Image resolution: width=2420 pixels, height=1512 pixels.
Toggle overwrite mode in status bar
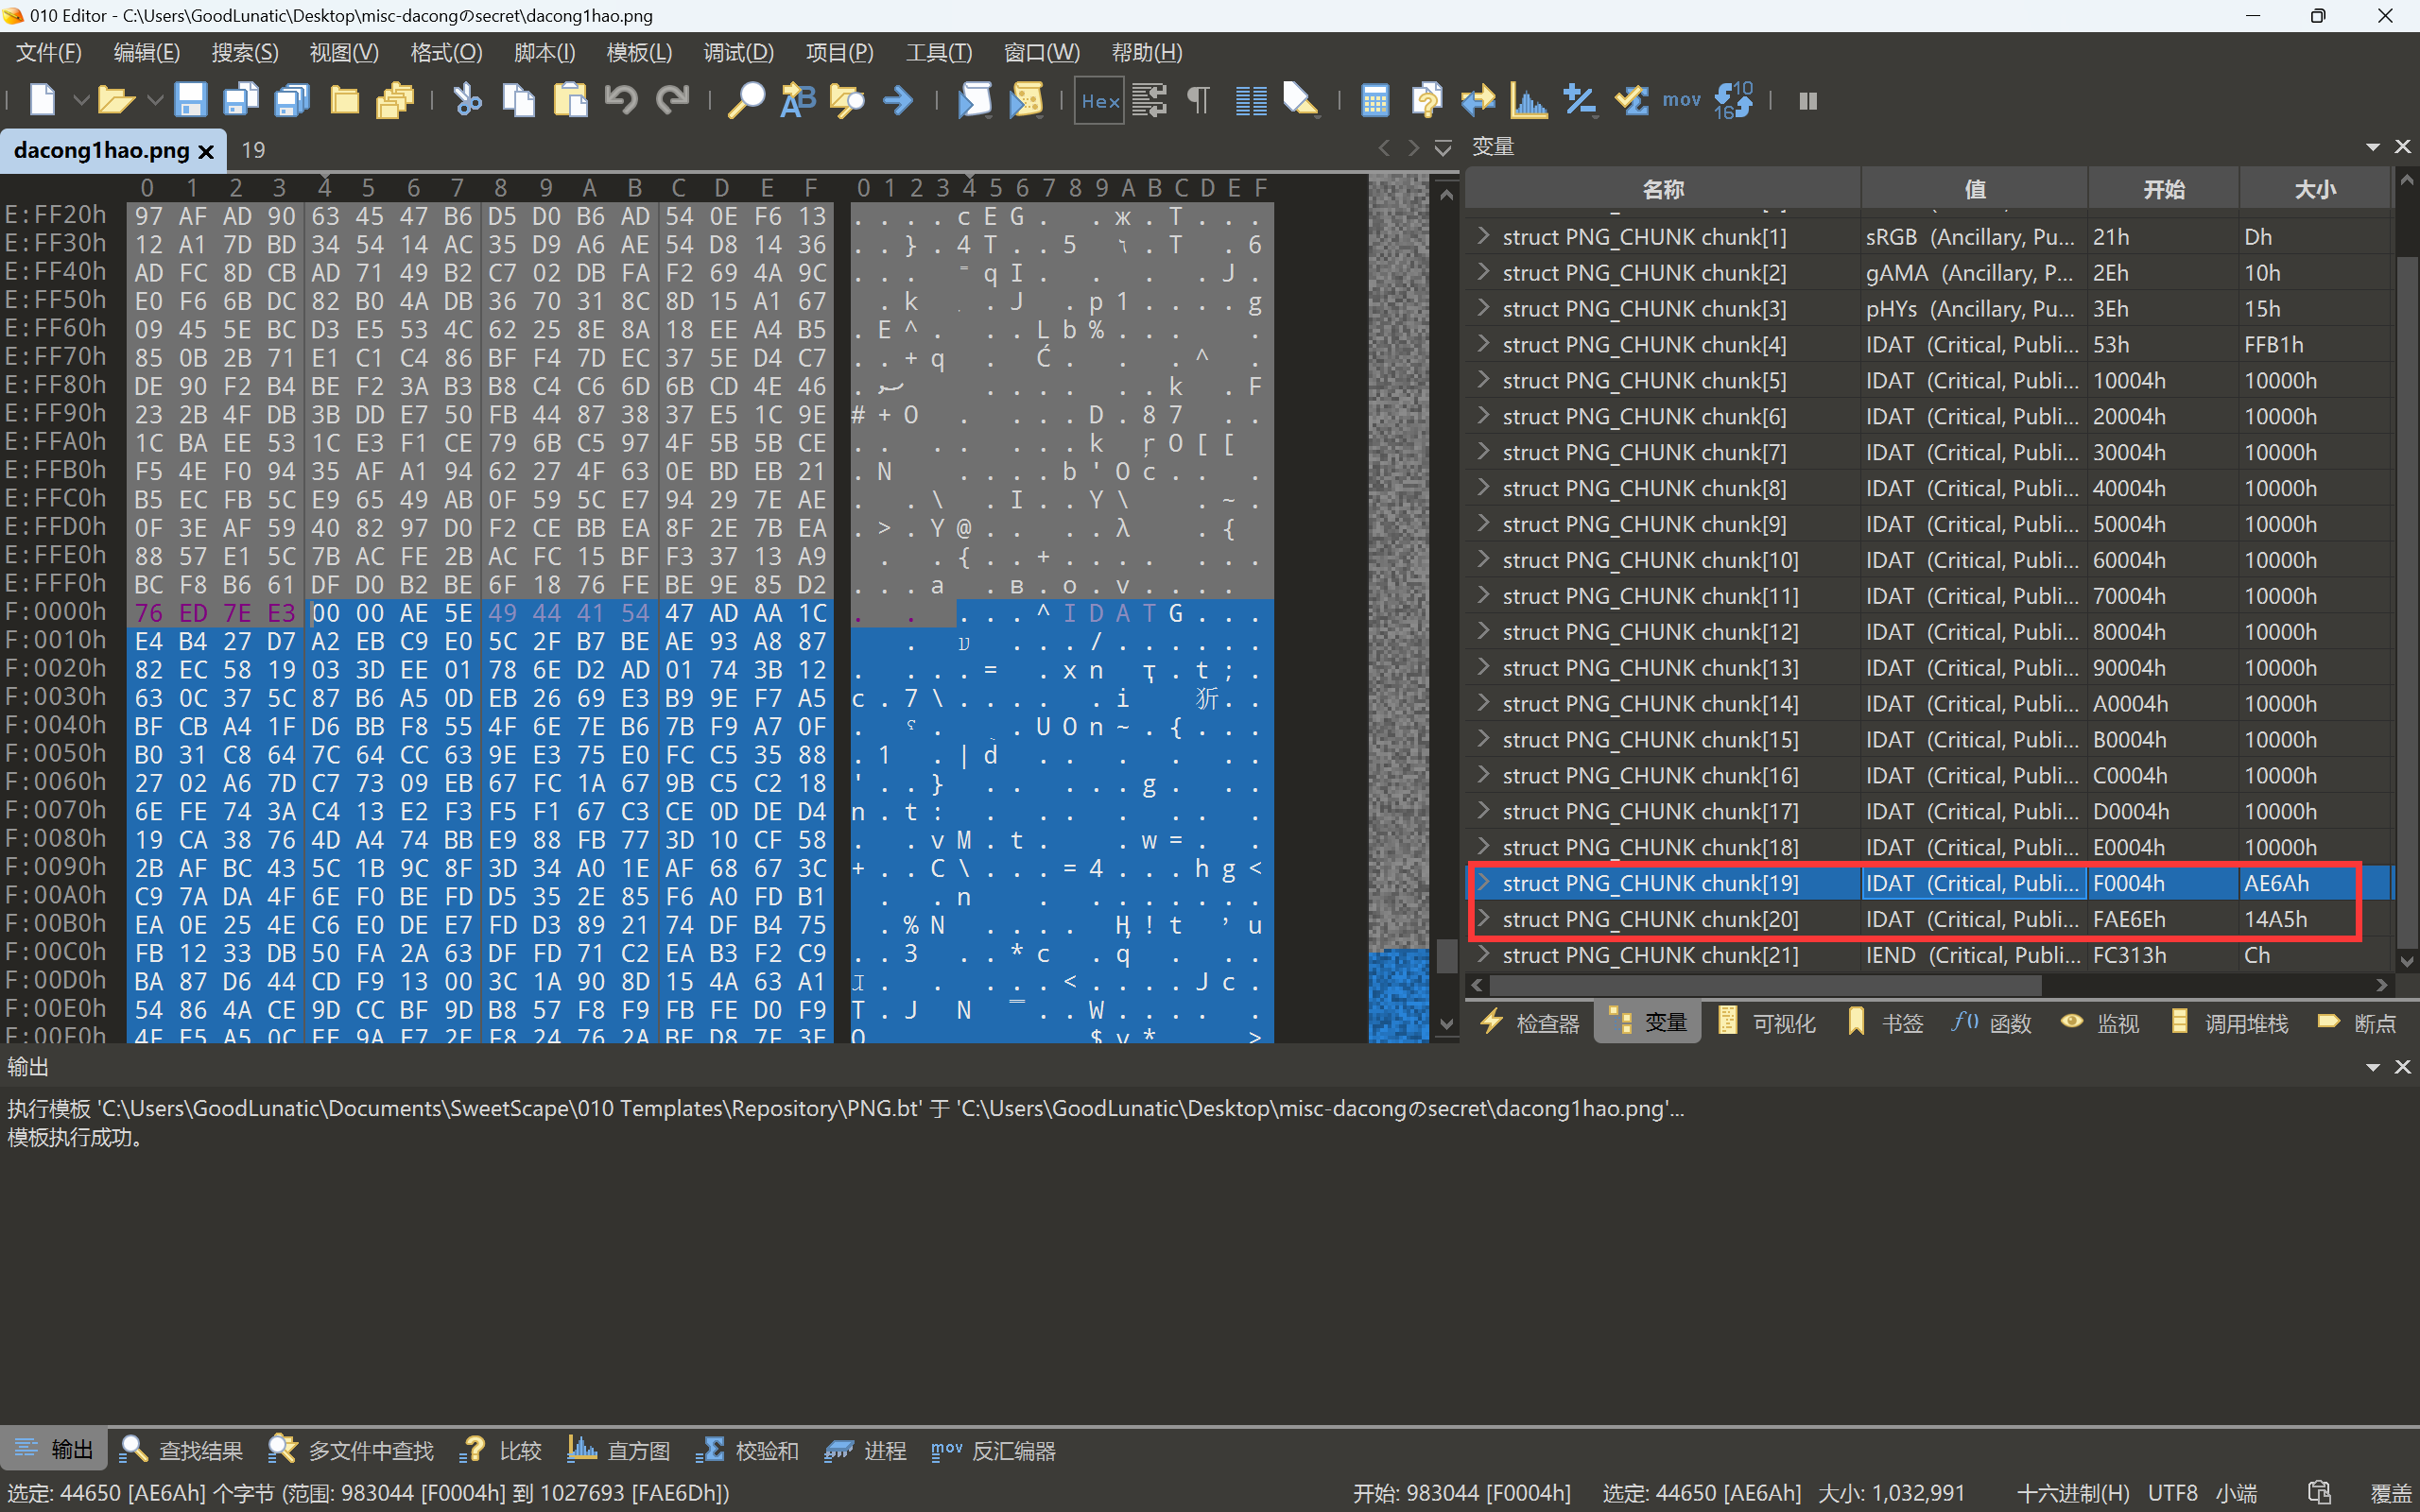tap(2391, 1493)
